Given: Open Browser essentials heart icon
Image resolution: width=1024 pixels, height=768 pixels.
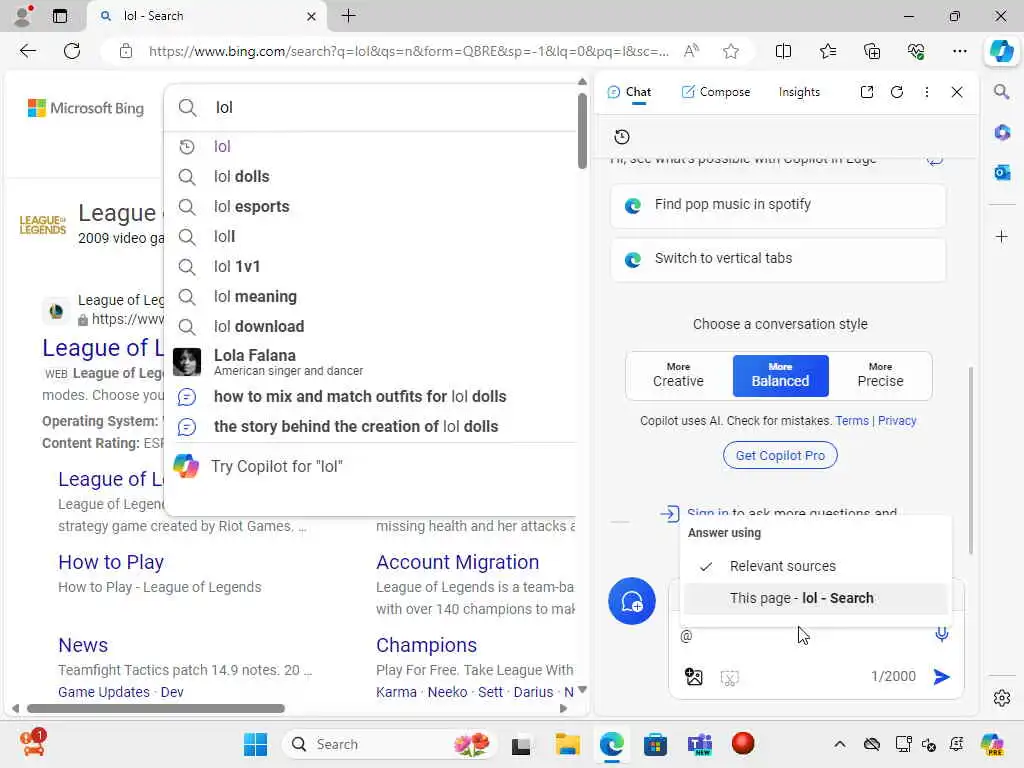Looking at the screenshot, I should [916, 51].
